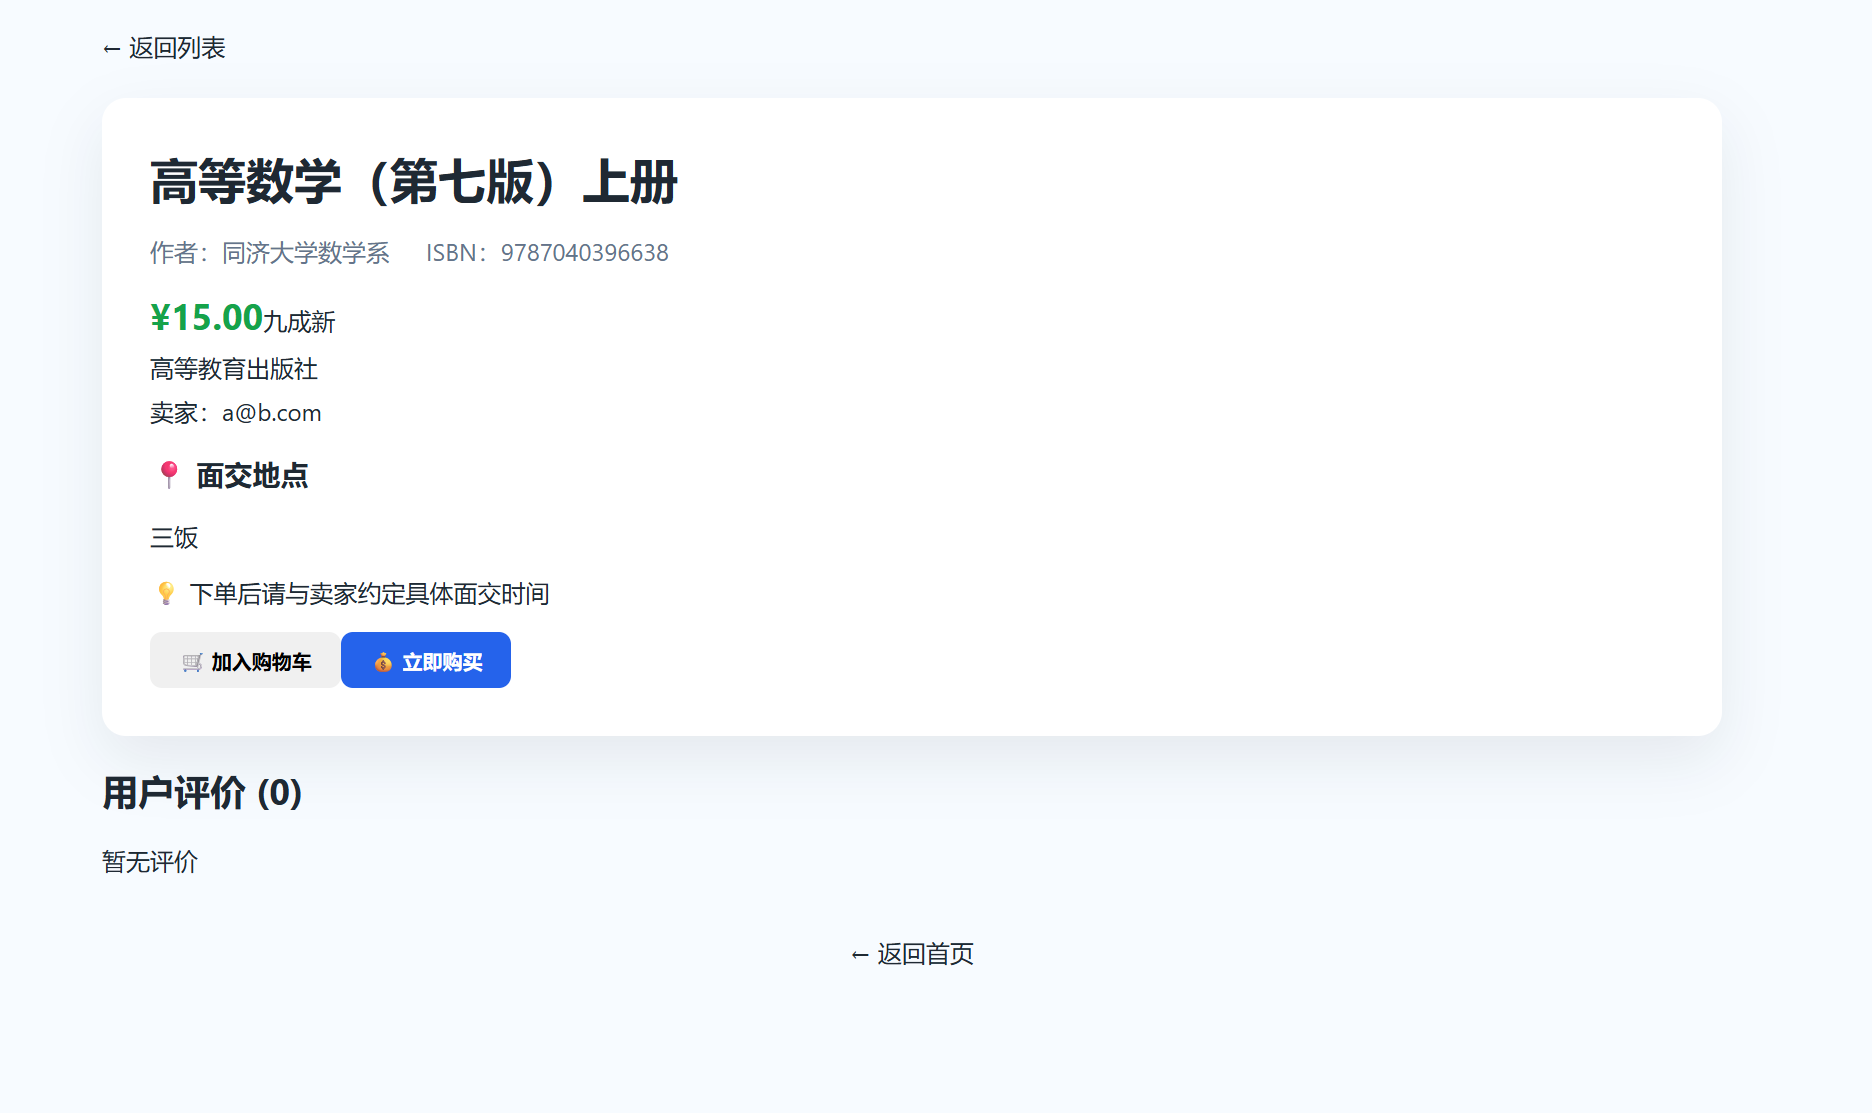1872x1113 pixels.
Task: Click the 用户评价 (0) heading
Action: click(x=200, y=793)
